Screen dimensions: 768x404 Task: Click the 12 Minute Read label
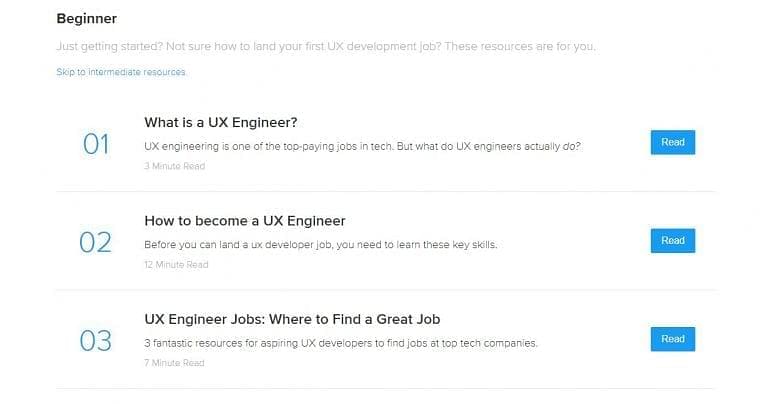pos(176,264)
